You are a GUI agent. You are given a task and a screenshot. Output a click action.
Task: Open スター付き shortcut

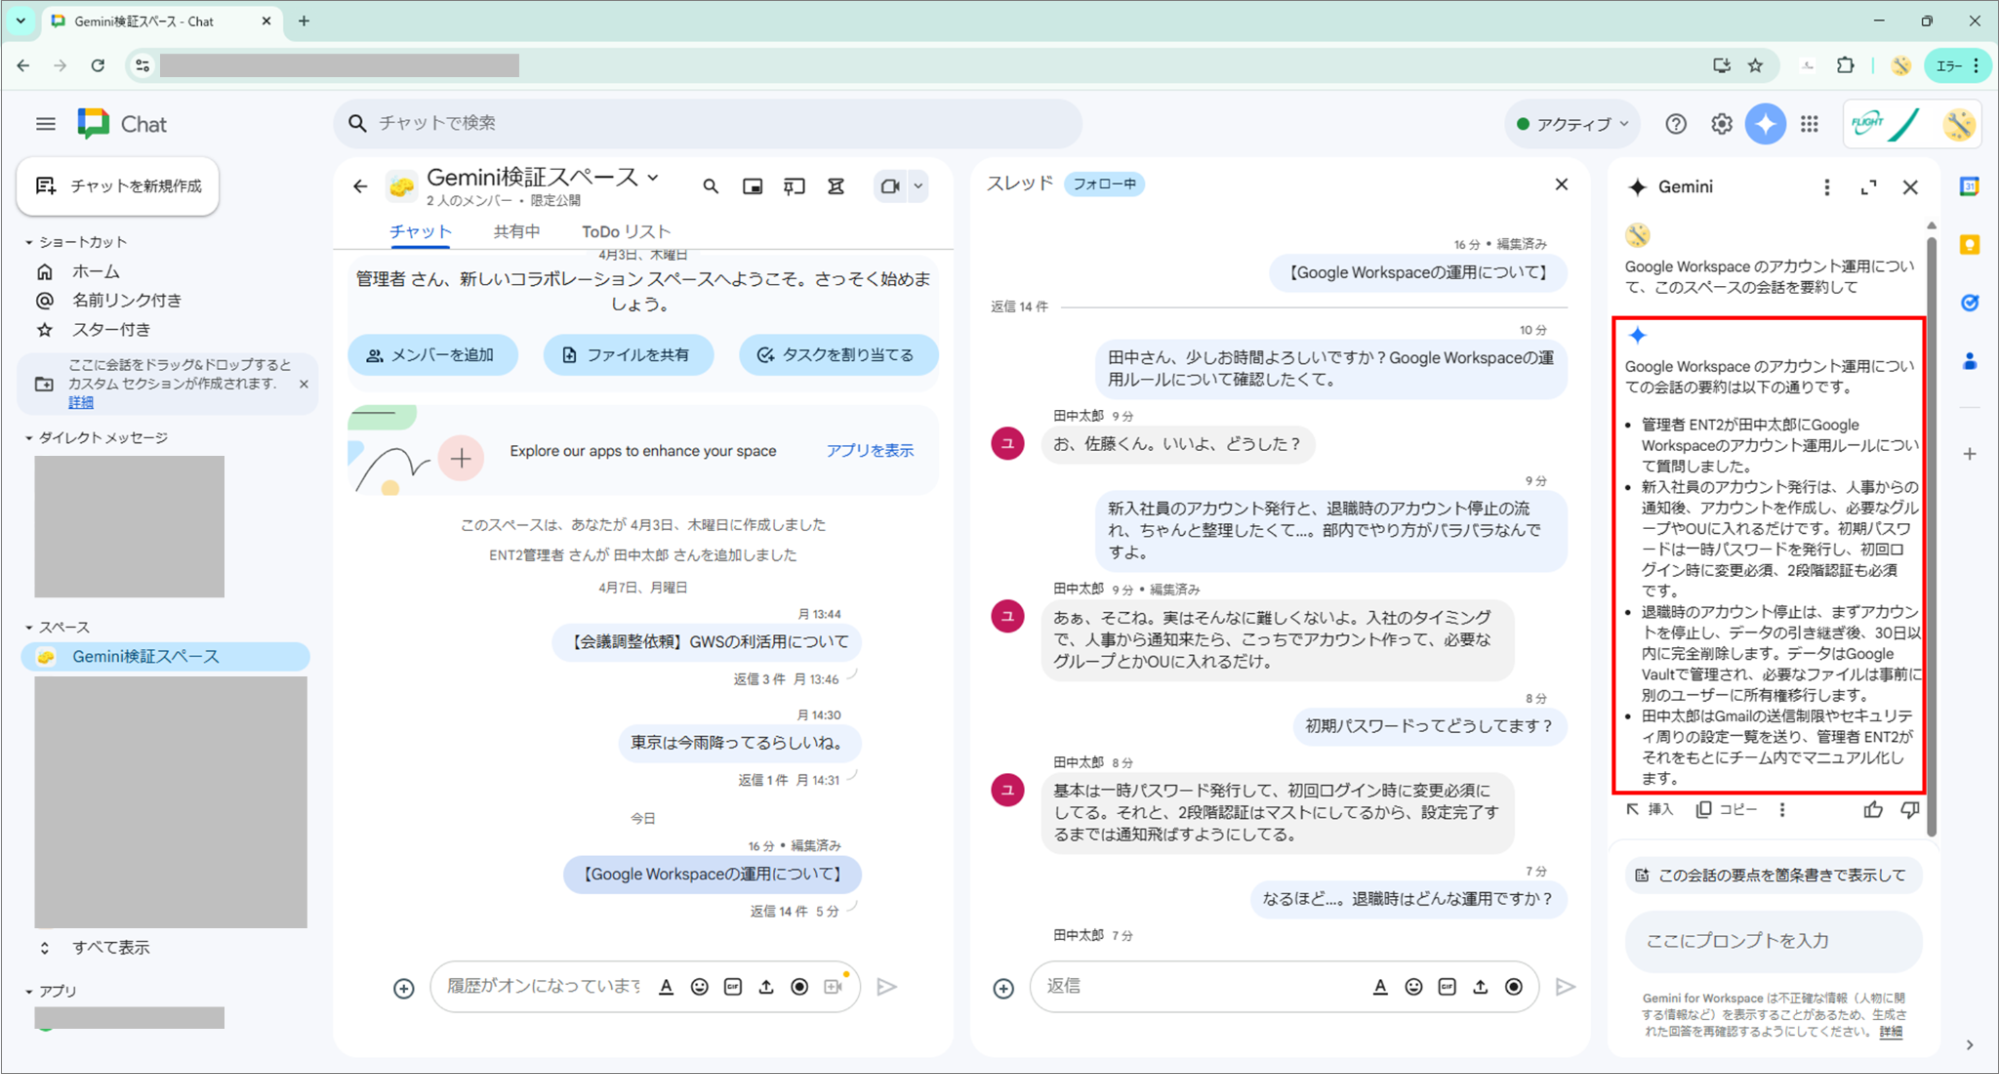coord(111,329)
